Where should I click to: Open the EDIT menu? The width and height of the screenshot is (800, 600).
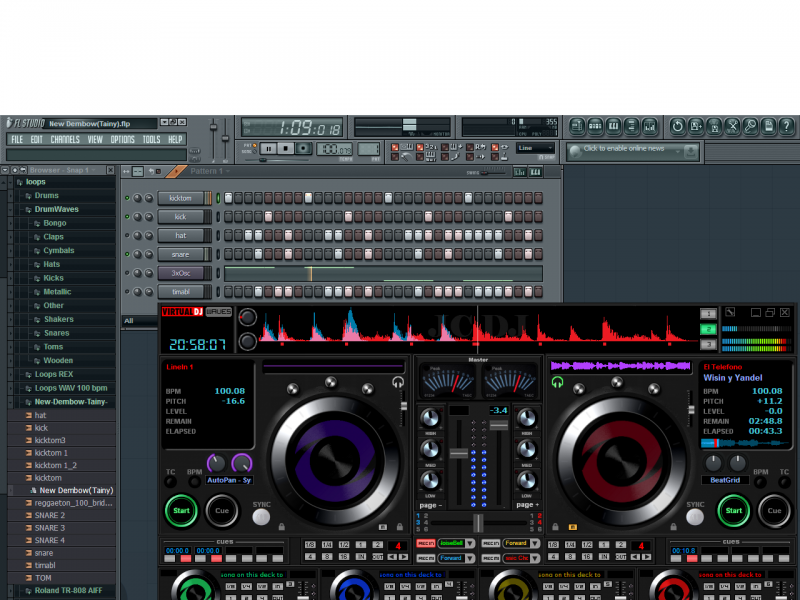(37, 139)
